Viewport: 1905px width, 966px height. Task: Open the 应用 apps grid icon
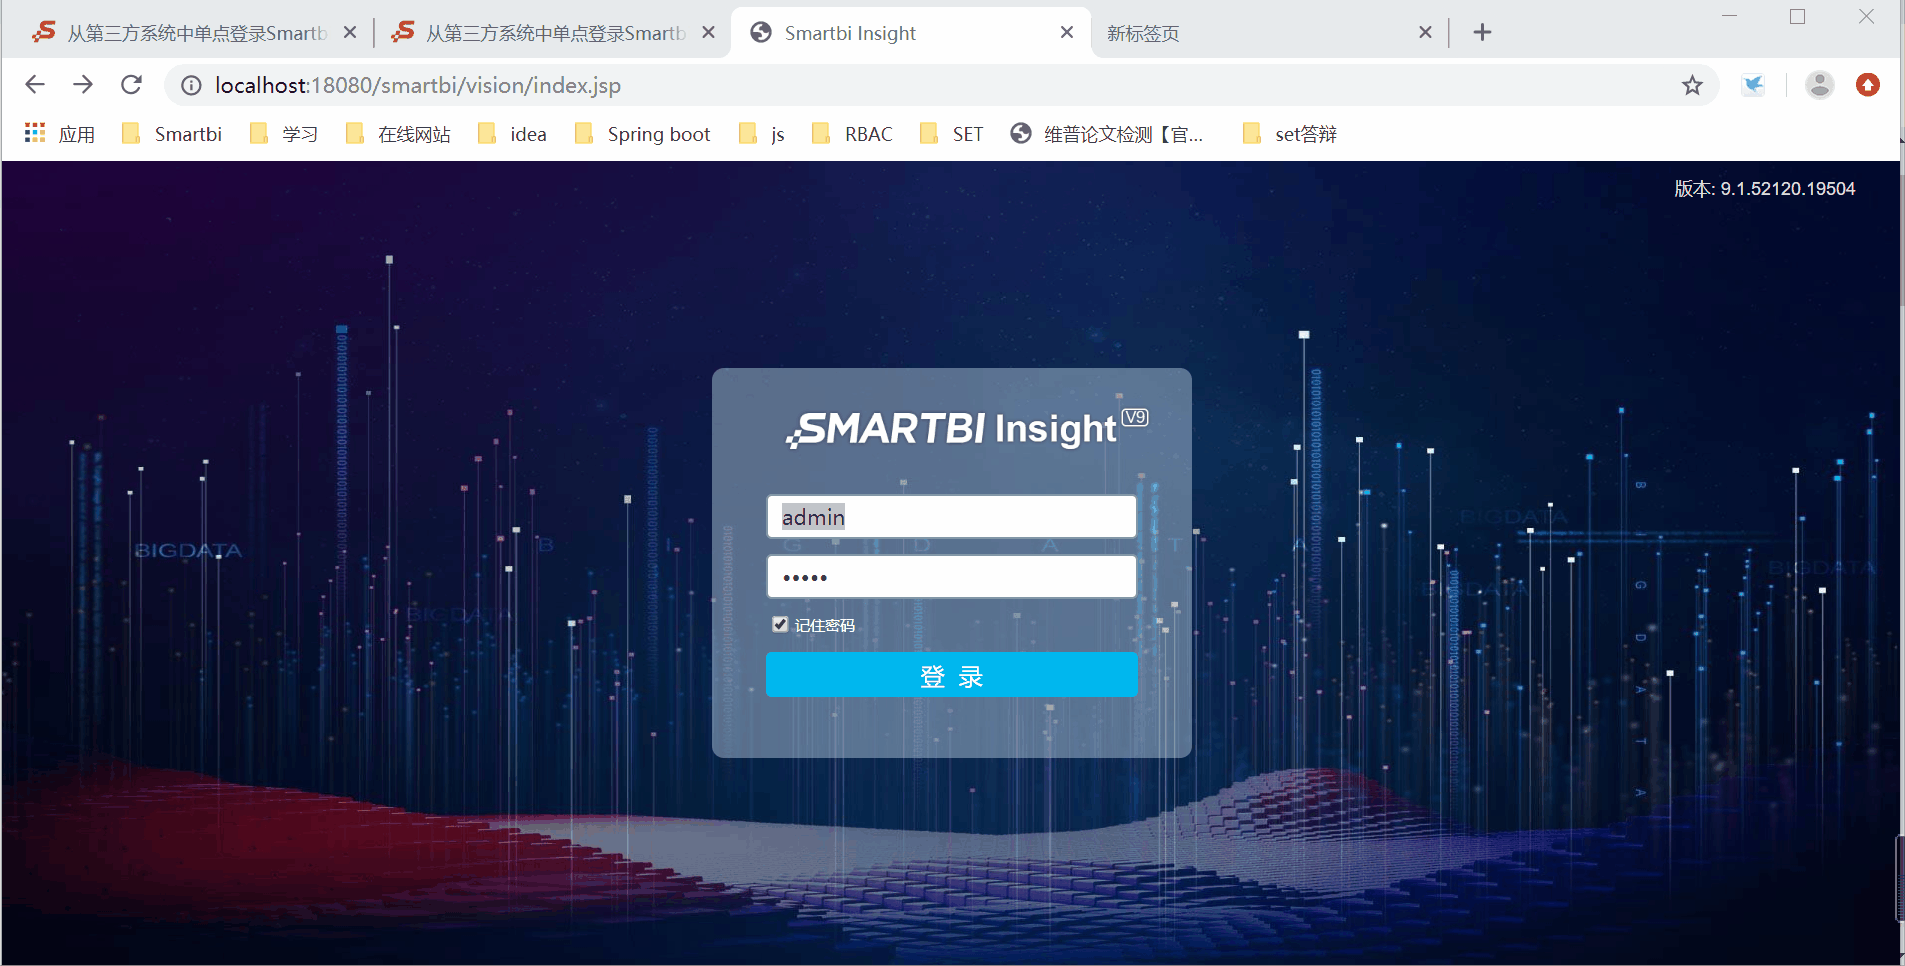[35, 133]
